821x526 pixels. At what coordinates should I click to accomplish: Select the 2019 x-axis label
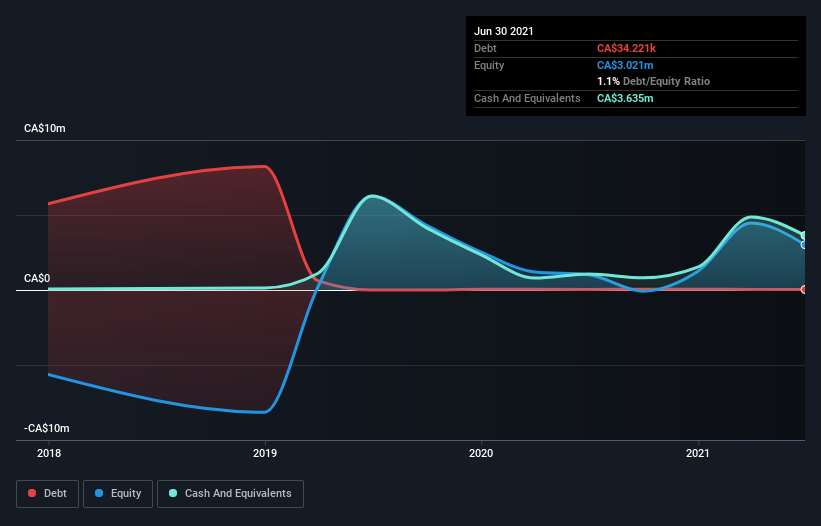click(265, 453)
